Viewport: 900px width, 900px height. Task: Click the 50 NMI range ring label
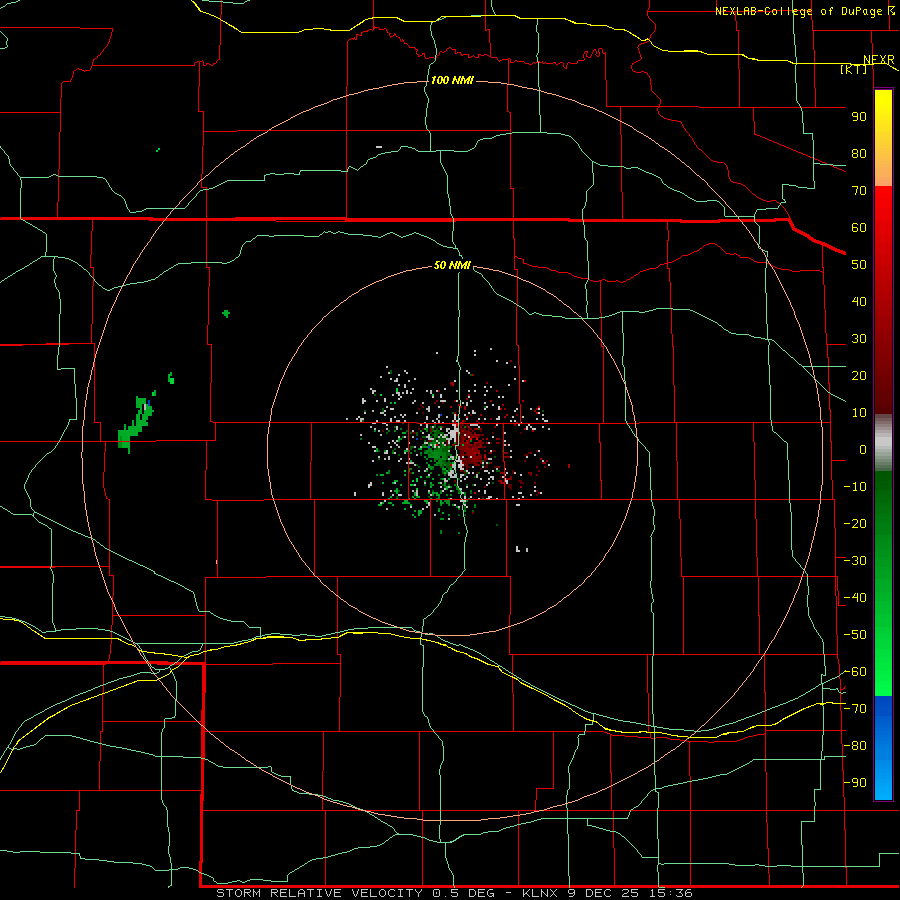452,265
